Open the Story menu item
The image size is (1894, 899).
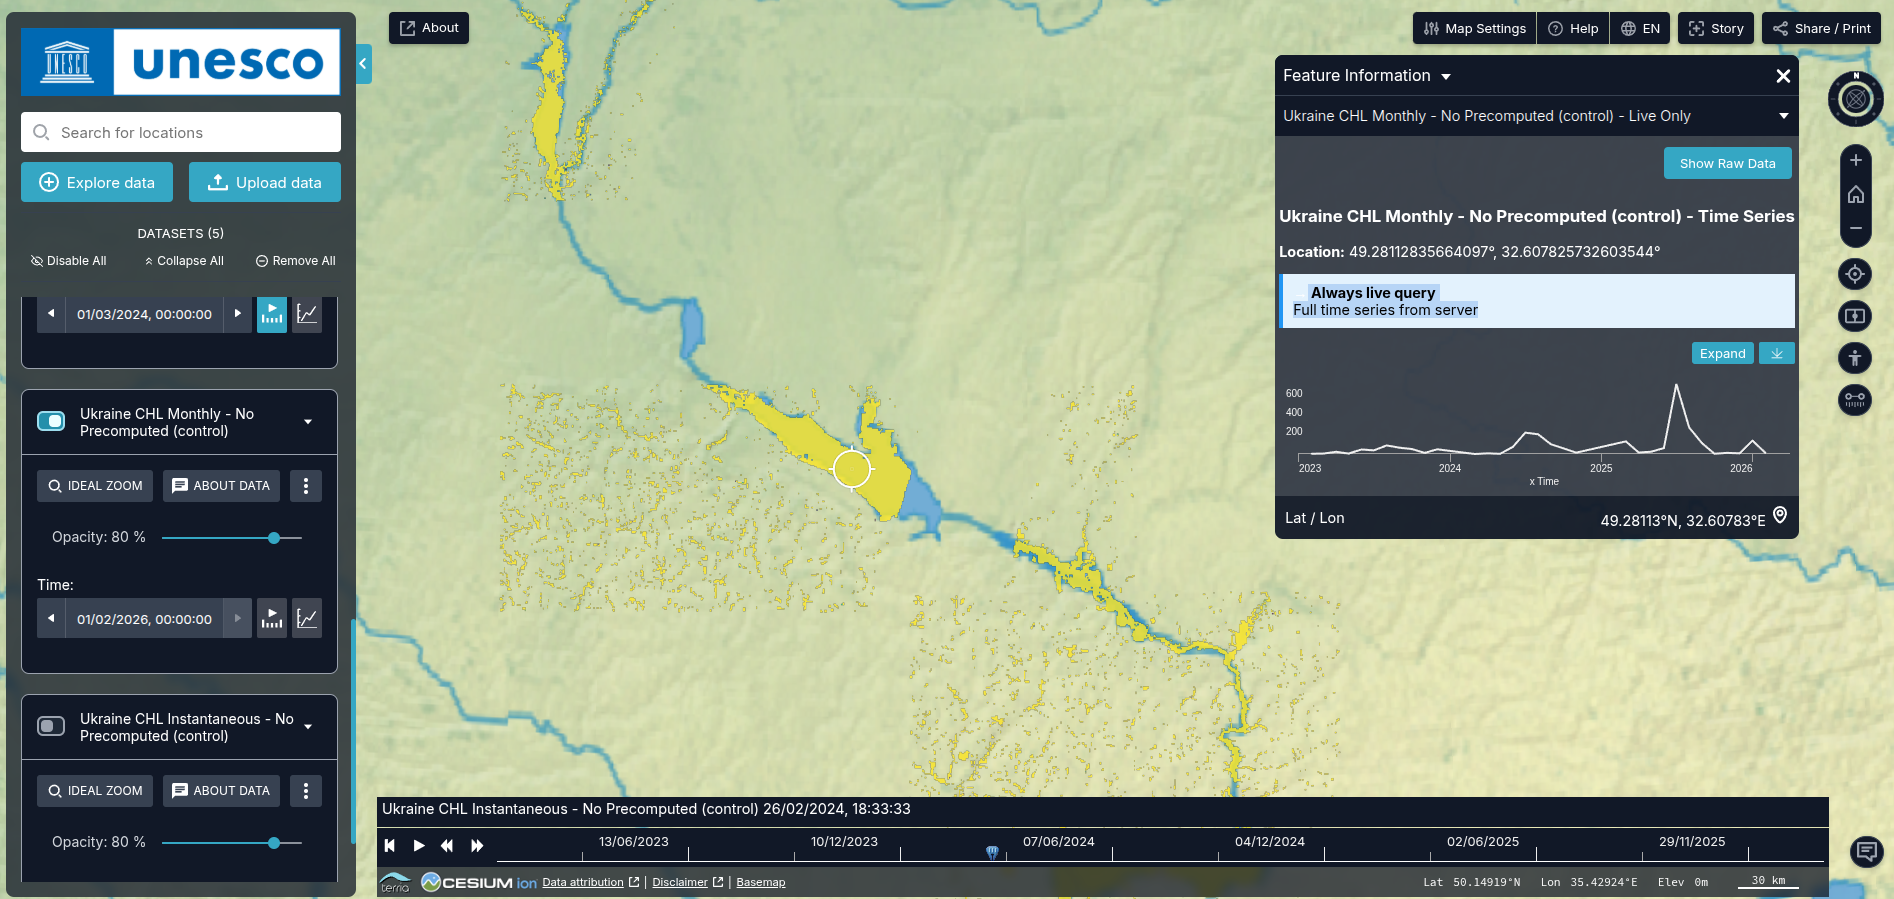tap(1716, 28)
